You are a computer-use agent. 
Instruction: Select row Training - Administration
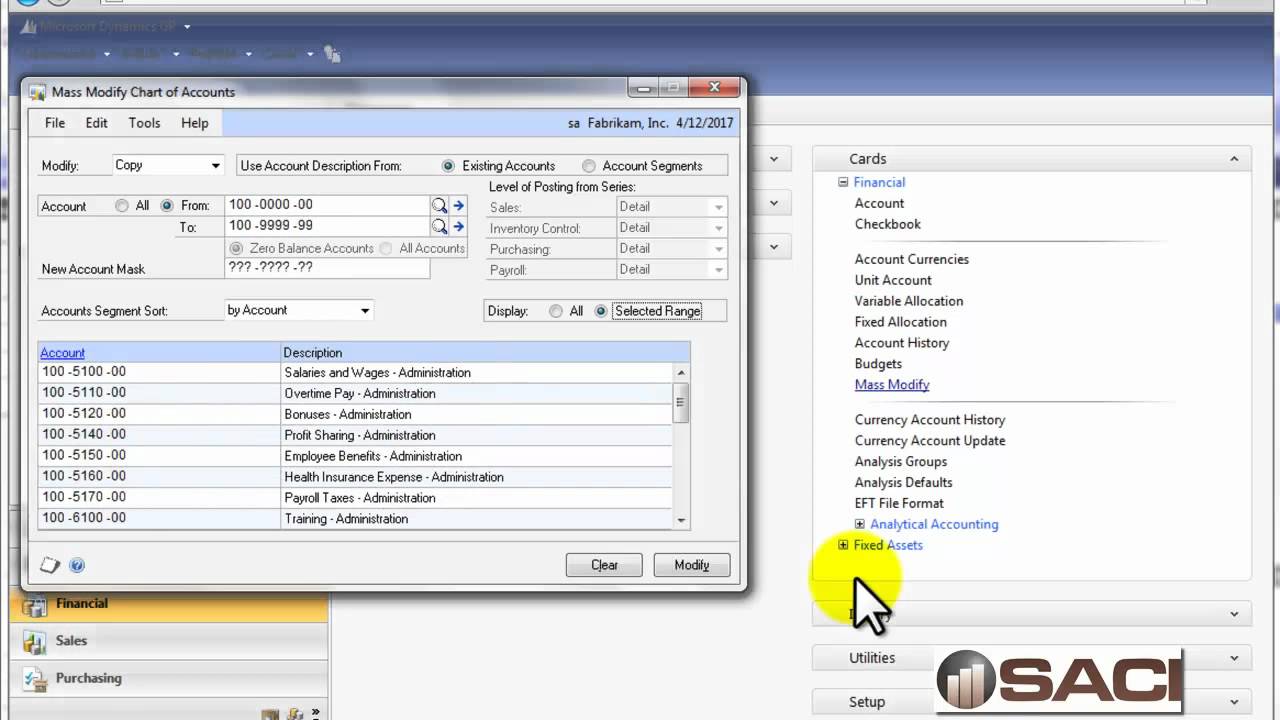(355, 519)
